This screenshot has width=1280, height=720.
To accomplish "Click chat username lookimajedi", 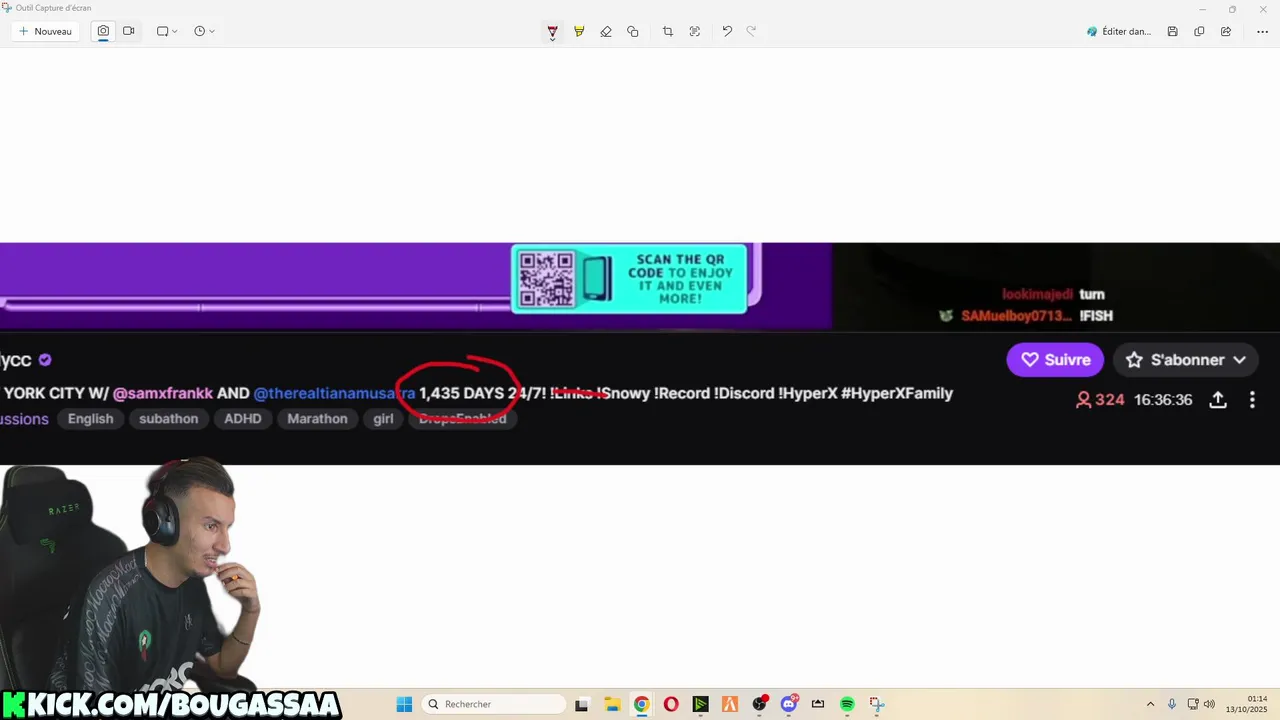I will pyautogui.click(x=1038, y=294).
